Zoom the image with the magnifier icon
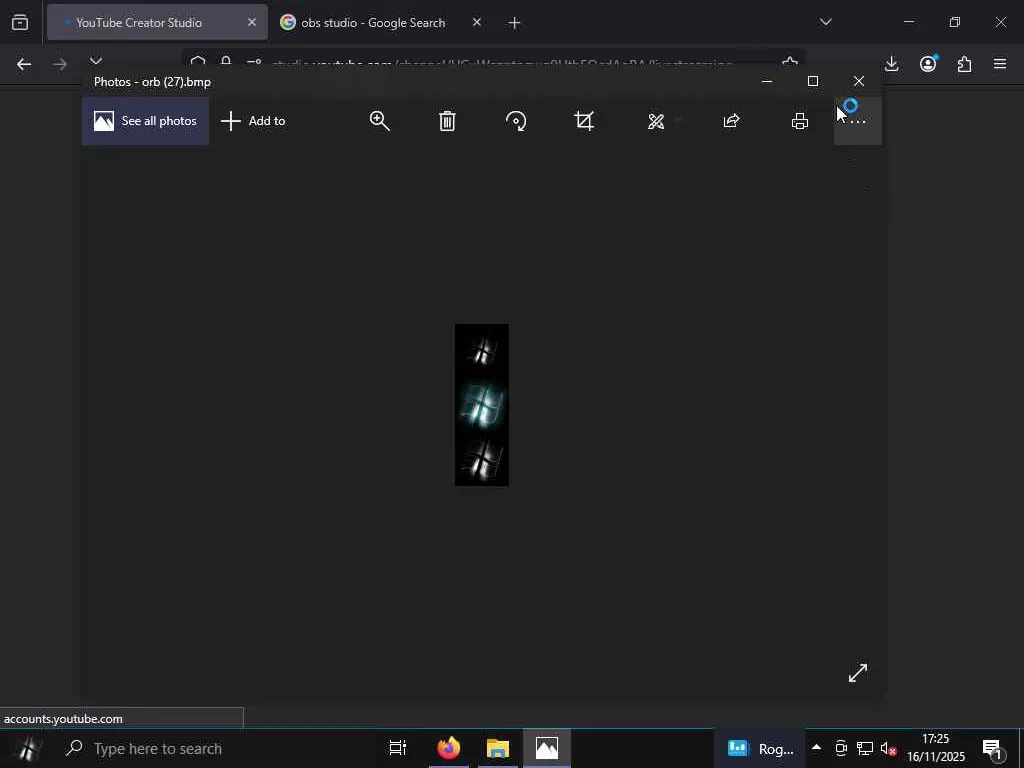The width and height of the screenshot is (1024, 768). (379, 121)
